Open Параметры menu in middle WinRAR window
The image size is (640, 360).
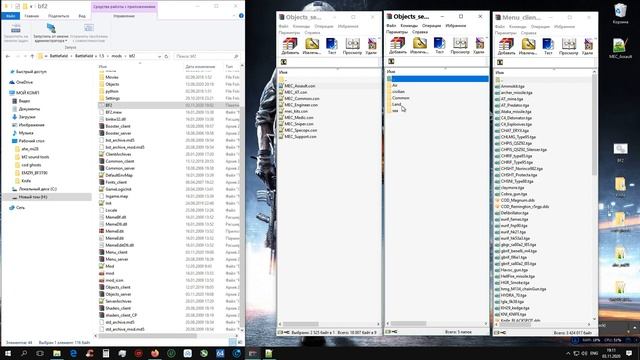point(397,32)
